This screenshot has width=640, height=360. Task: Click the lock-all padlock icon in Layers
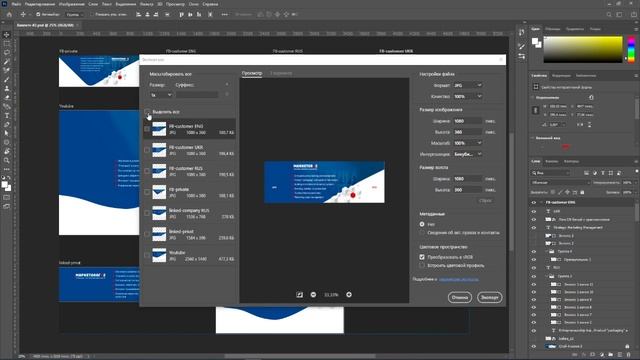click(x=582, y=192)
